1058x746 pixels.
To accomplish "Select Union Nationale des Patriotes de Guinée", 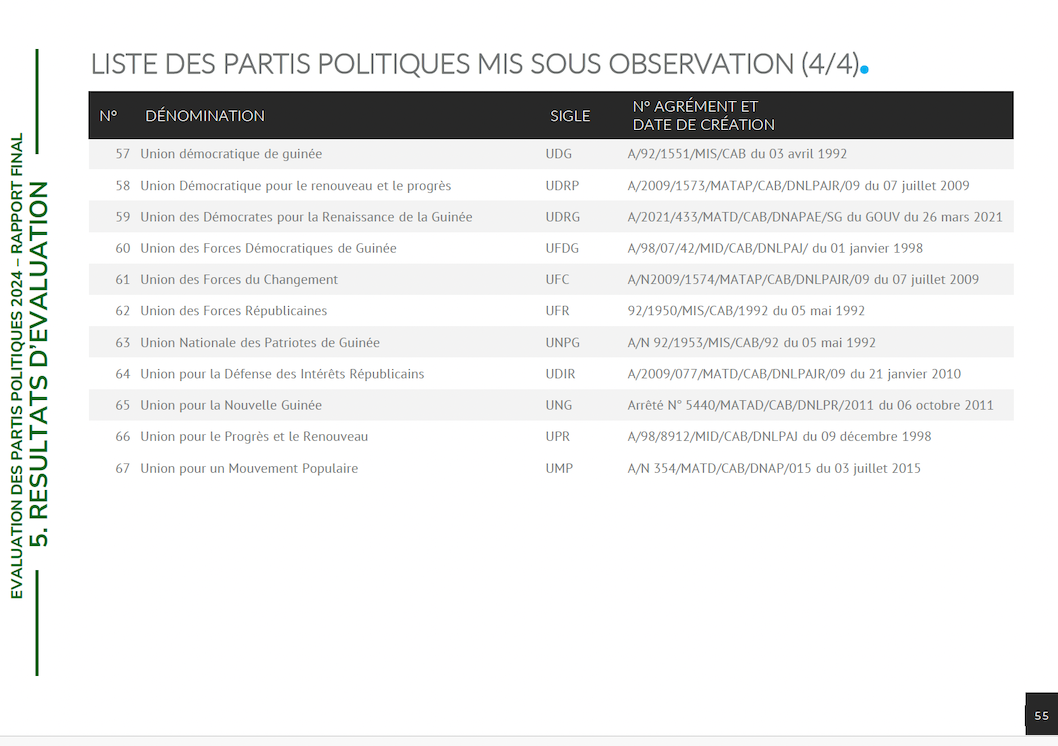I will 260,343.
